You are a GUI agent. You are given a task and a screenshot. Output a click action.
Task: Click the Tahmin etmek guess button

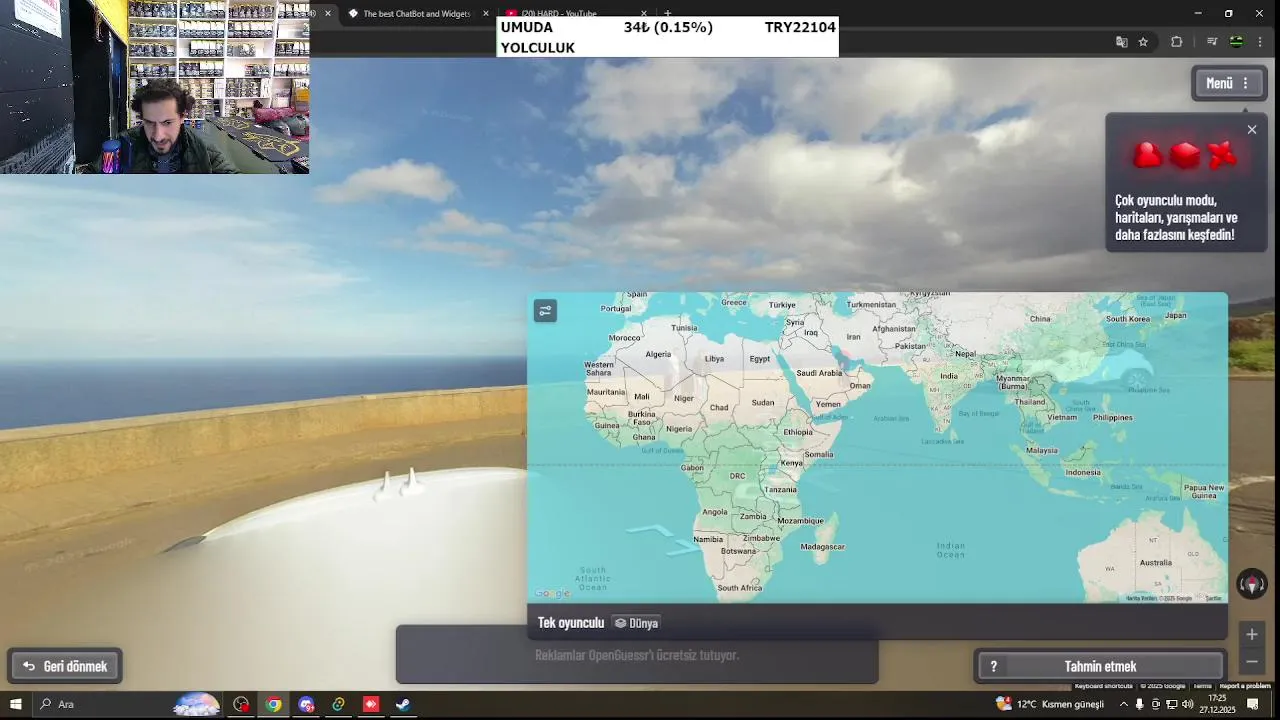[x=1100, y=666]
